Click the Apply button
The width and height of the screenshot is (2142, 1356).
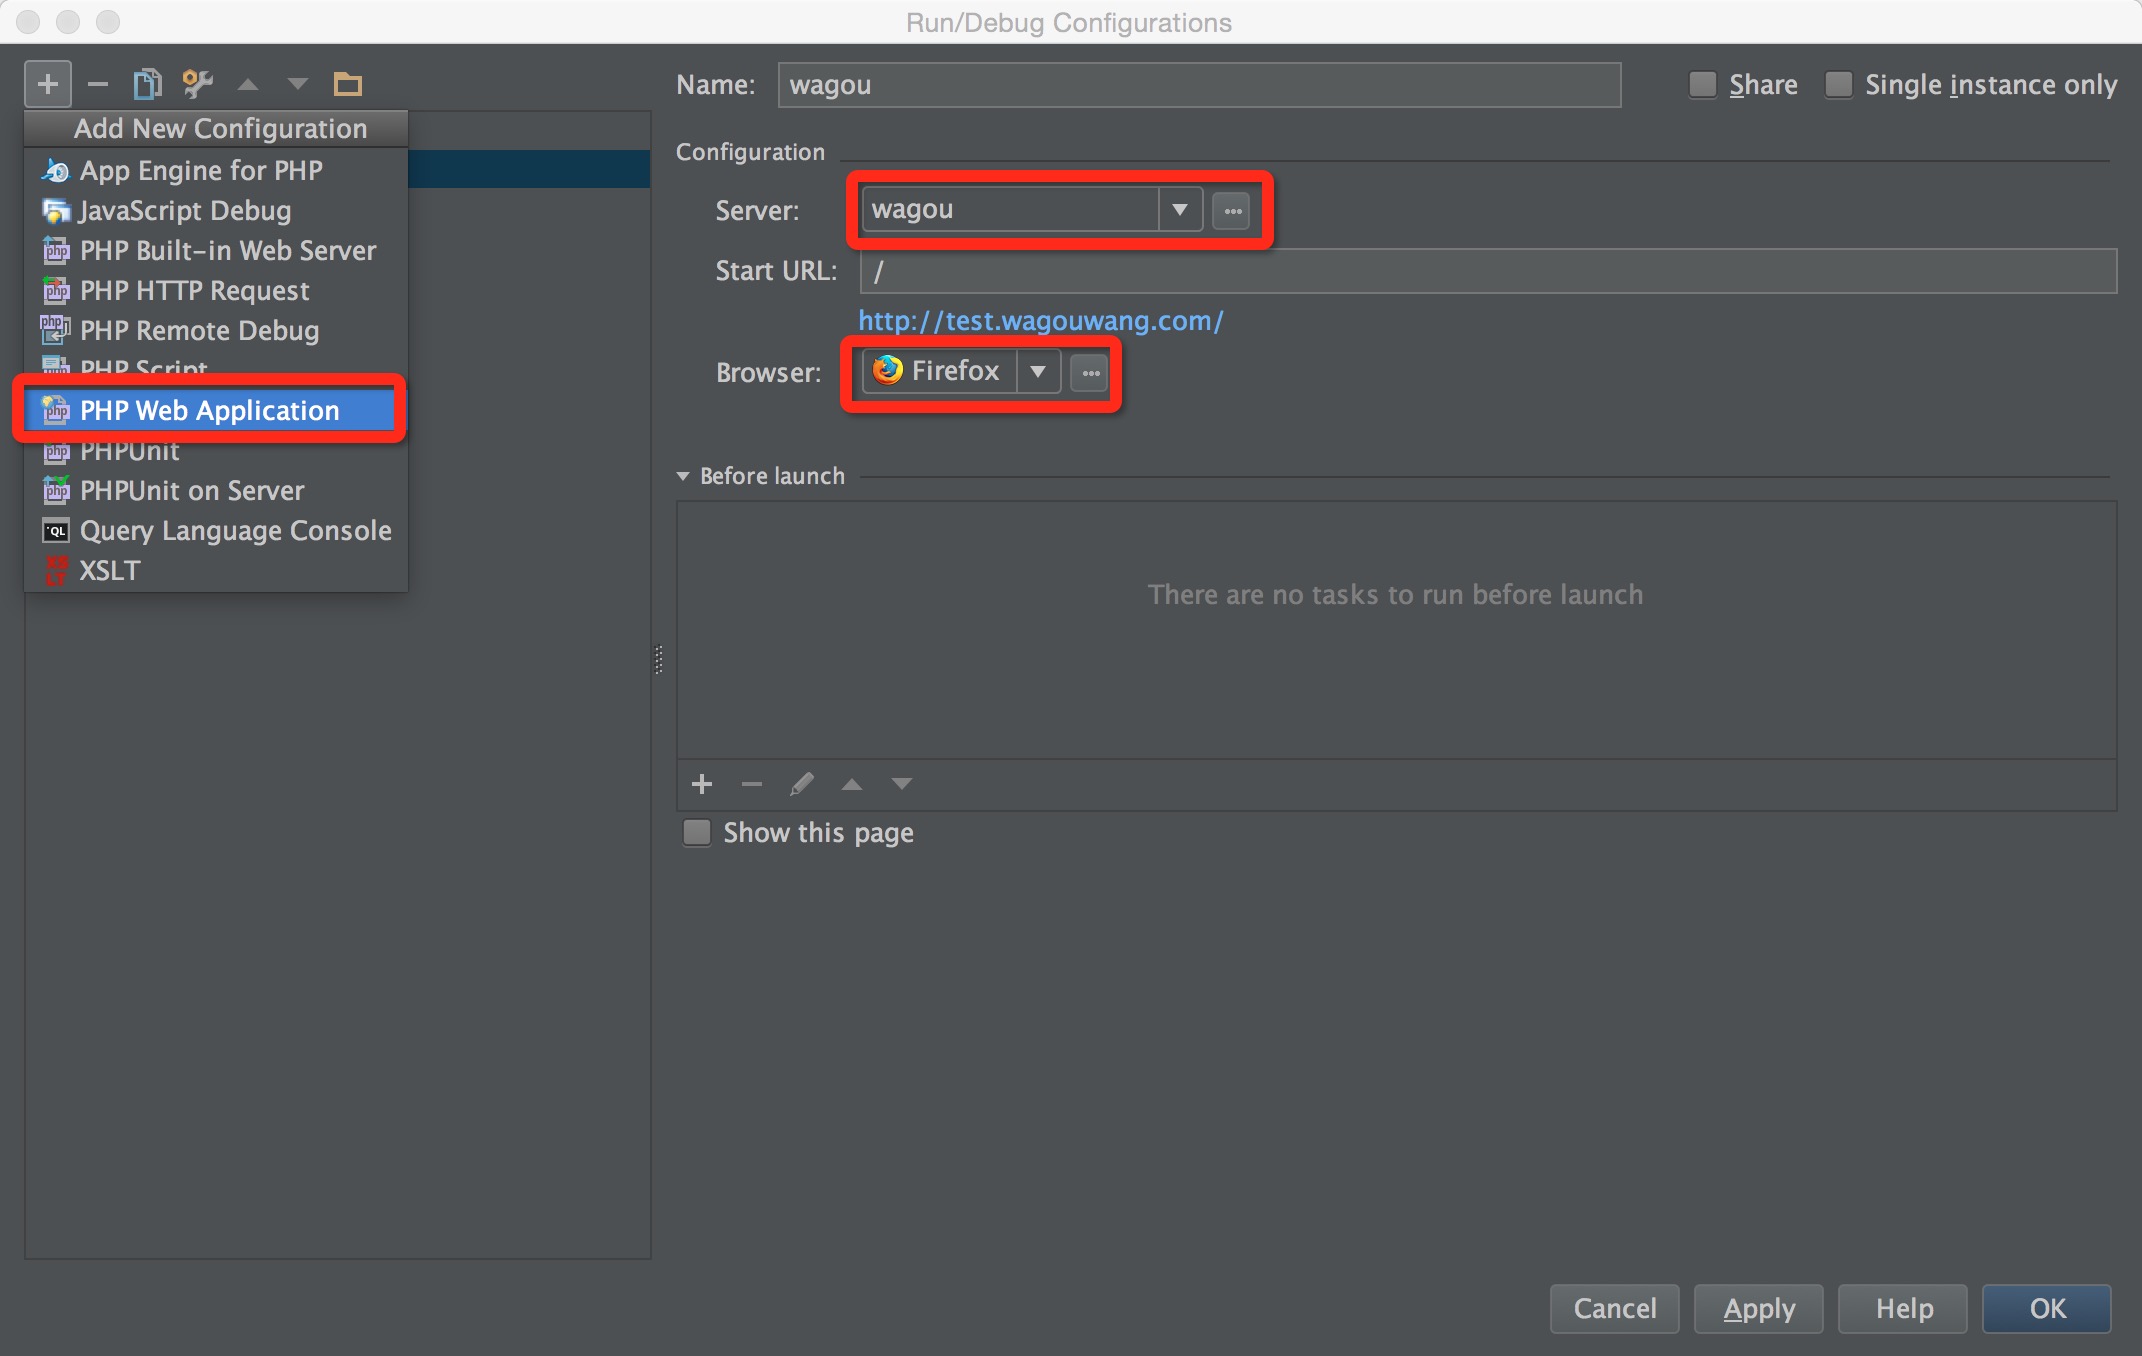coord(1759,1309)
